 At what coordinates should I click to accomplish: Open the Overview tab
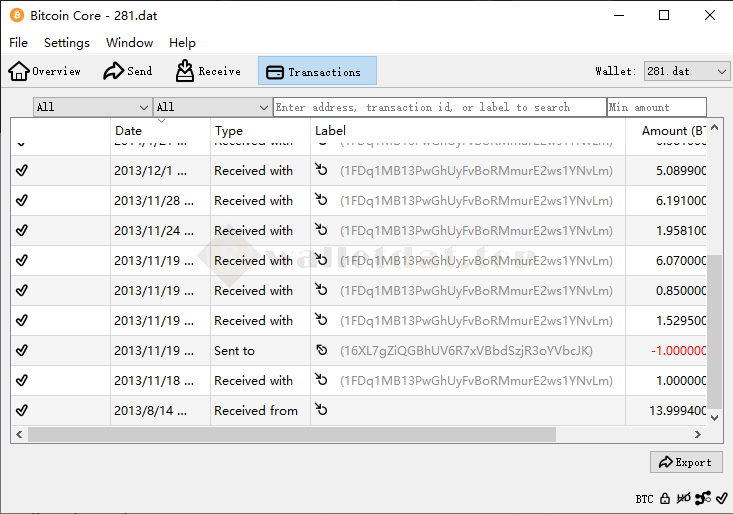tap(45, 71)
